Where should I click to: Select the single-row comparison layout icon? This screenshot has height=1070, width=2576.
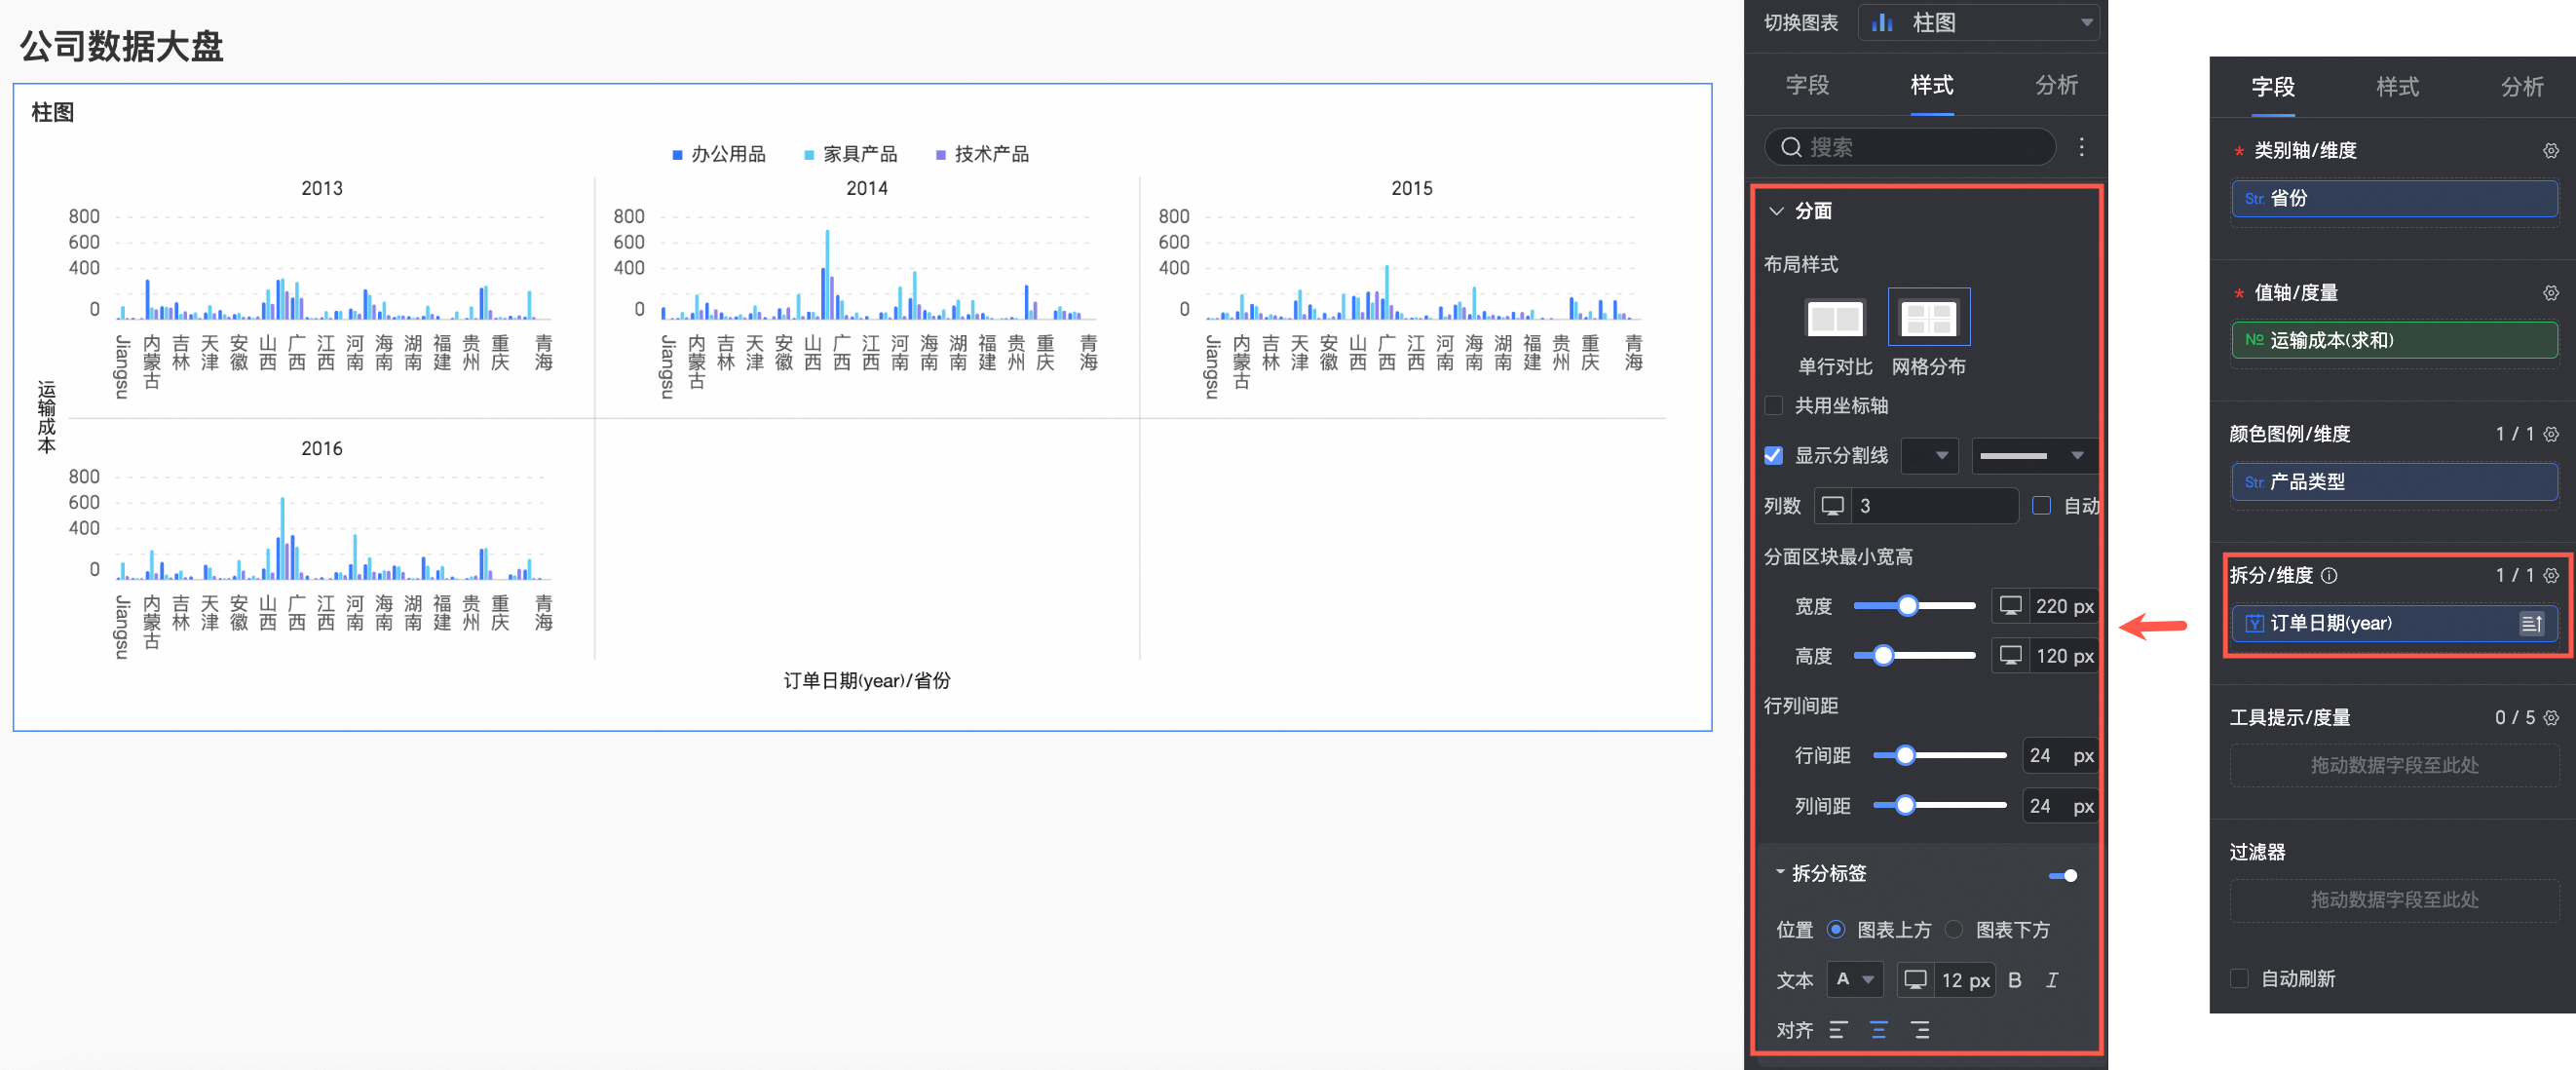point(1834,319)
